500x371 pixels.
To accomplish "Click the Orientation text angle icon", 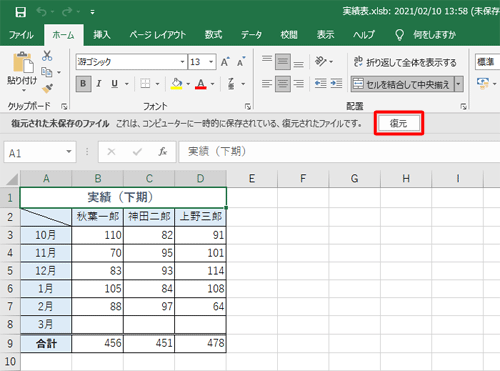I will pyautogui.click(x=321, y=61).
